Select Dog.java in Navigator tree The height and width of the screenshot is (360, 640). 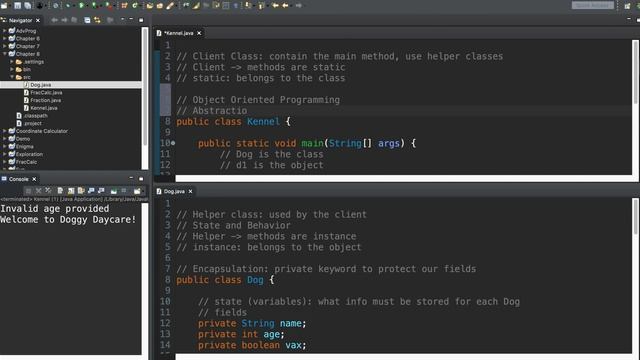click(41, 85)
